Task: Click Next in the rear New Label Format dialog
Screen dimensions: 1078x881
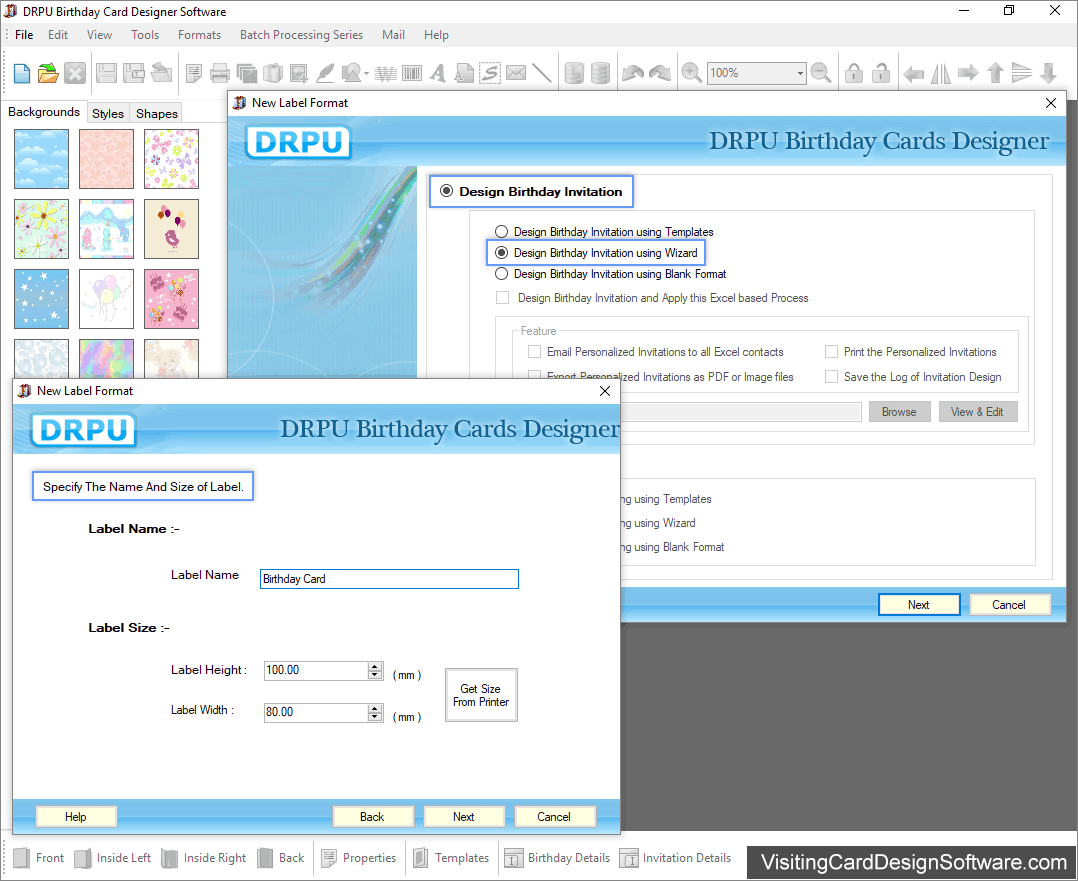Action: 918,605
